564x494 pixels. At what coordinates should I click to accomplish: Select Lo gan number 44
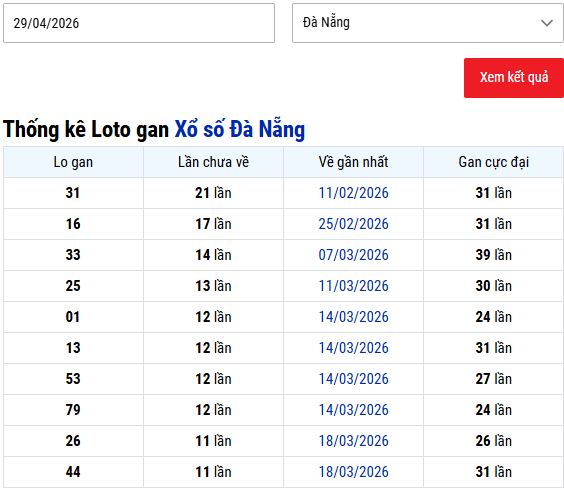[x=73, y=472]
